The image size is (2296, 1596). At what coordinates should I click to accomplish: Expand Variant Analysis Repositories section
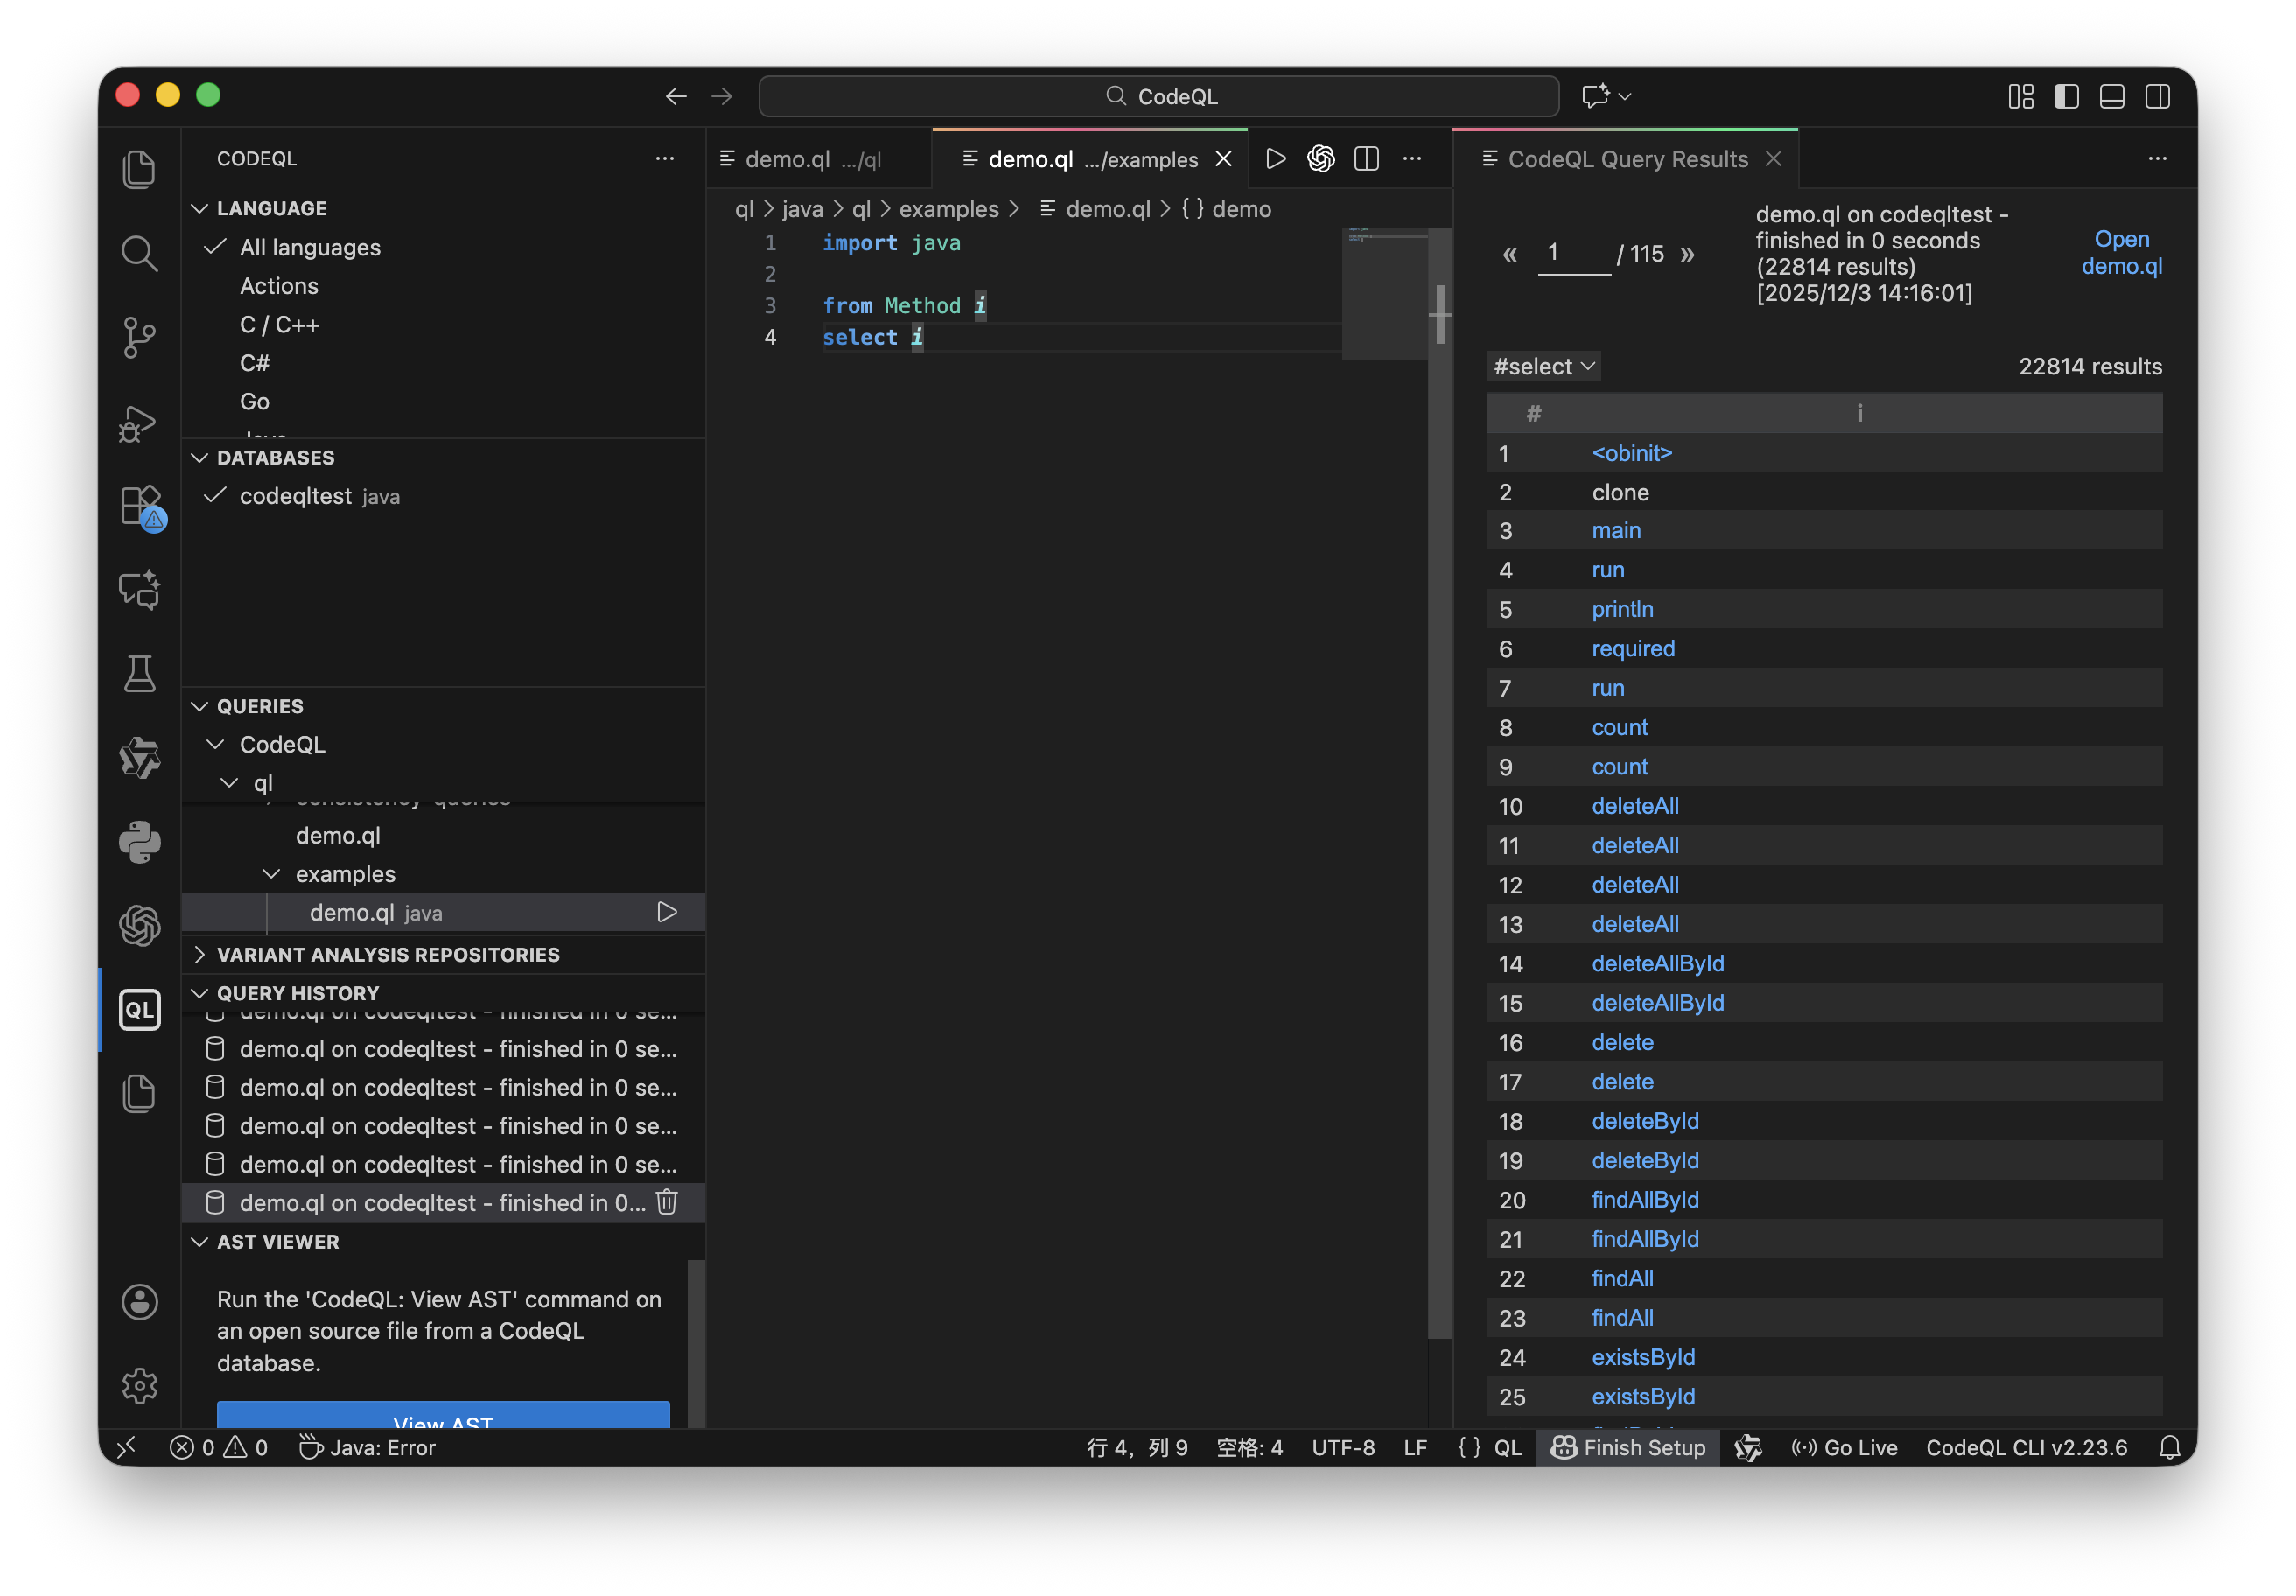388,954
